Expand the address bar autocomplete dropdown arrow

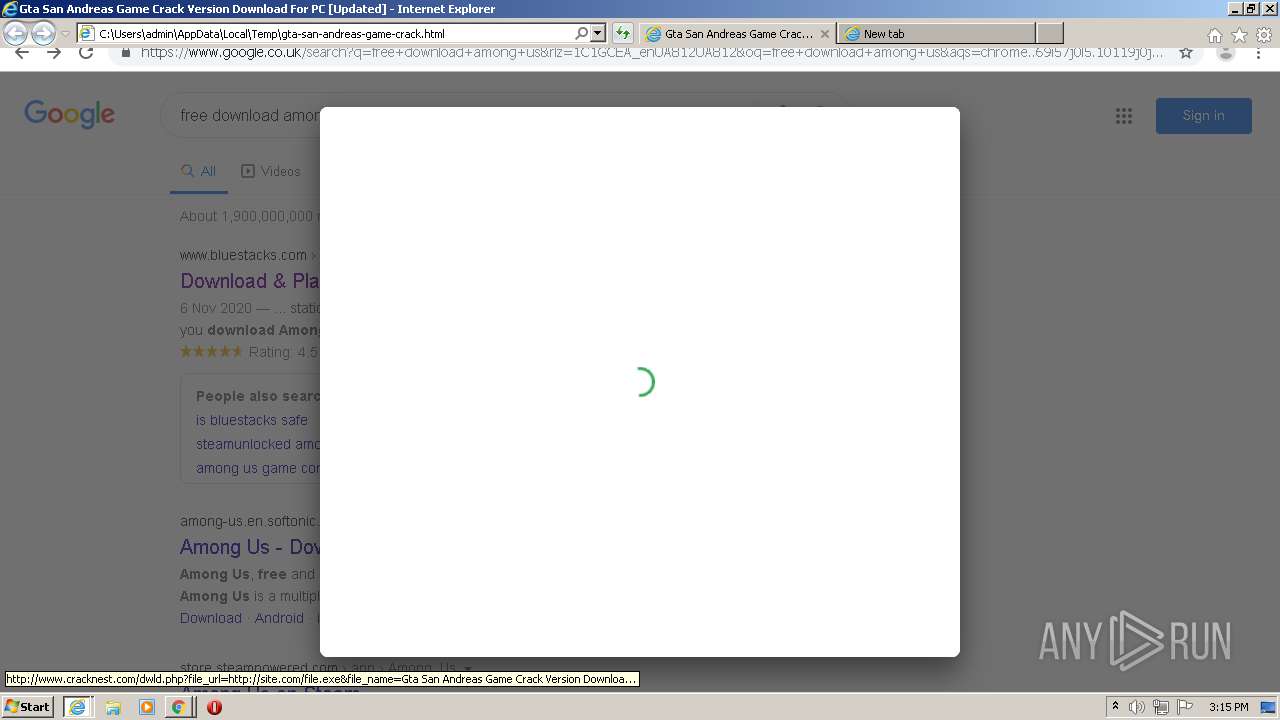click(597, 34)
